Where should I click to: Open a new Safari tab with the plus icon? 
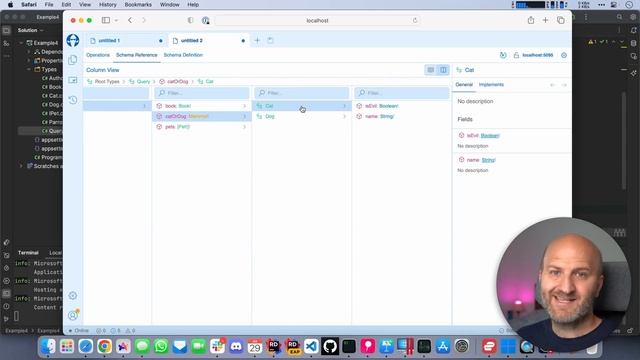[x=545, y=20]
